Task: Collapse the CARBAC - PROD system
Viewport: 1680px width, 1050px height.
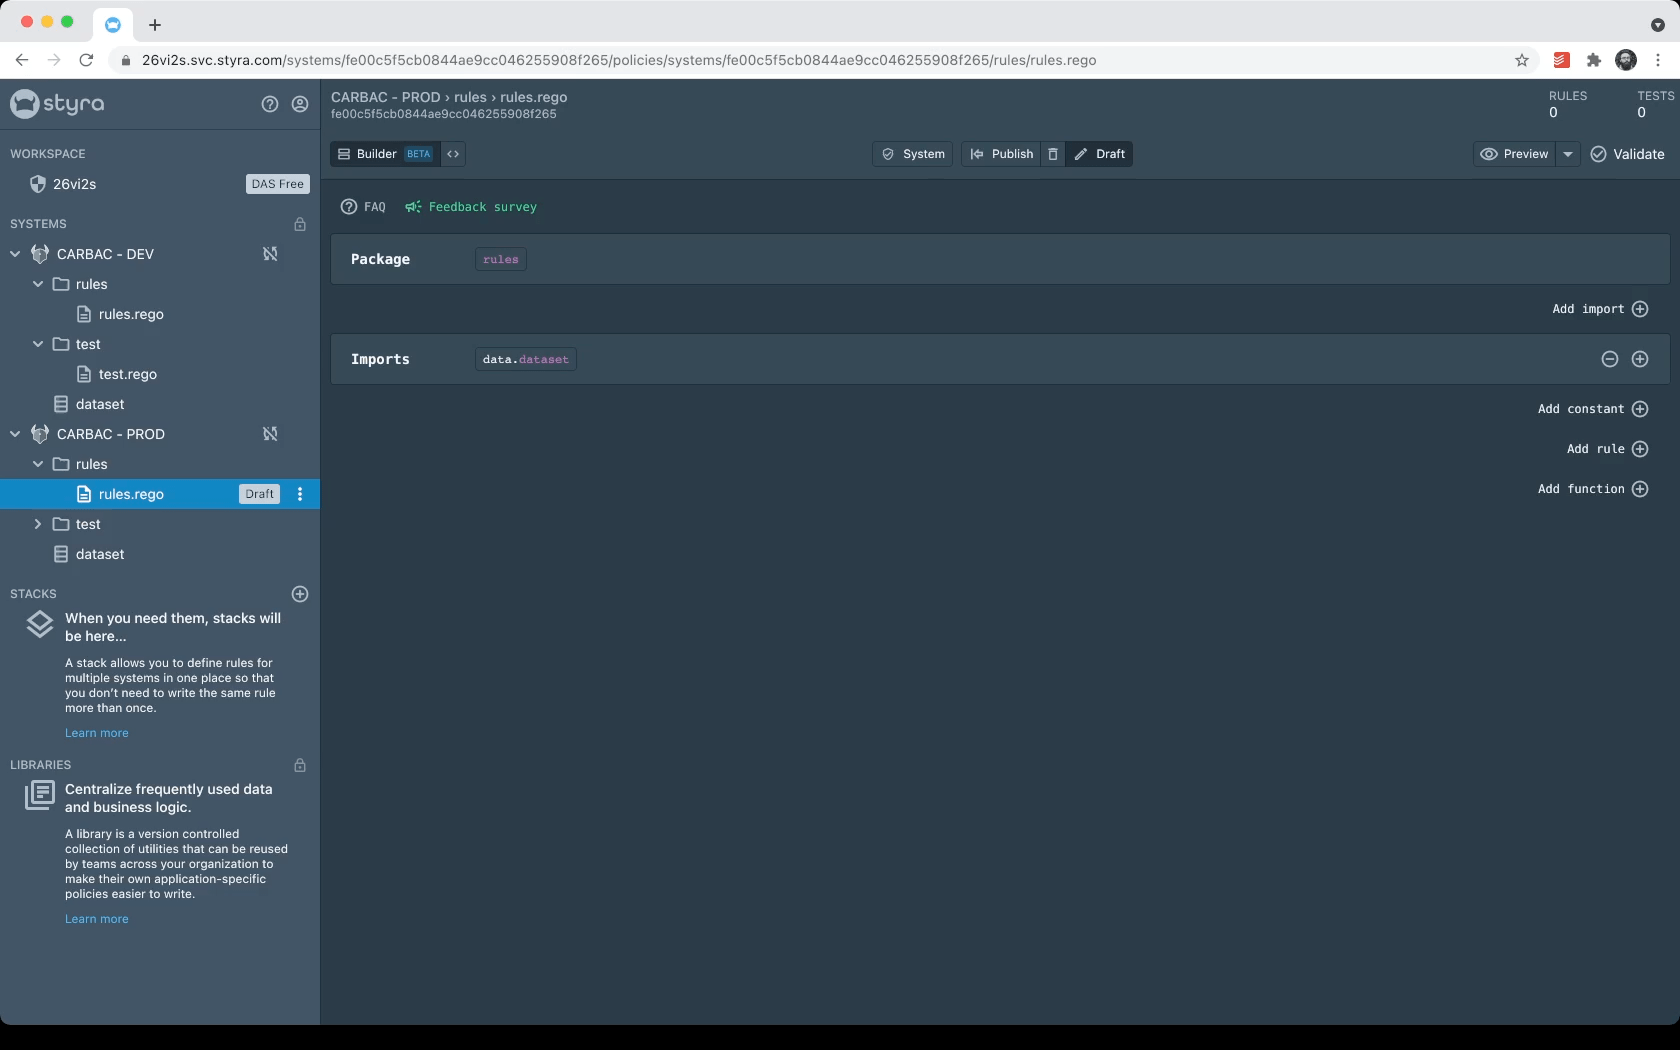Action: point(15,434)
